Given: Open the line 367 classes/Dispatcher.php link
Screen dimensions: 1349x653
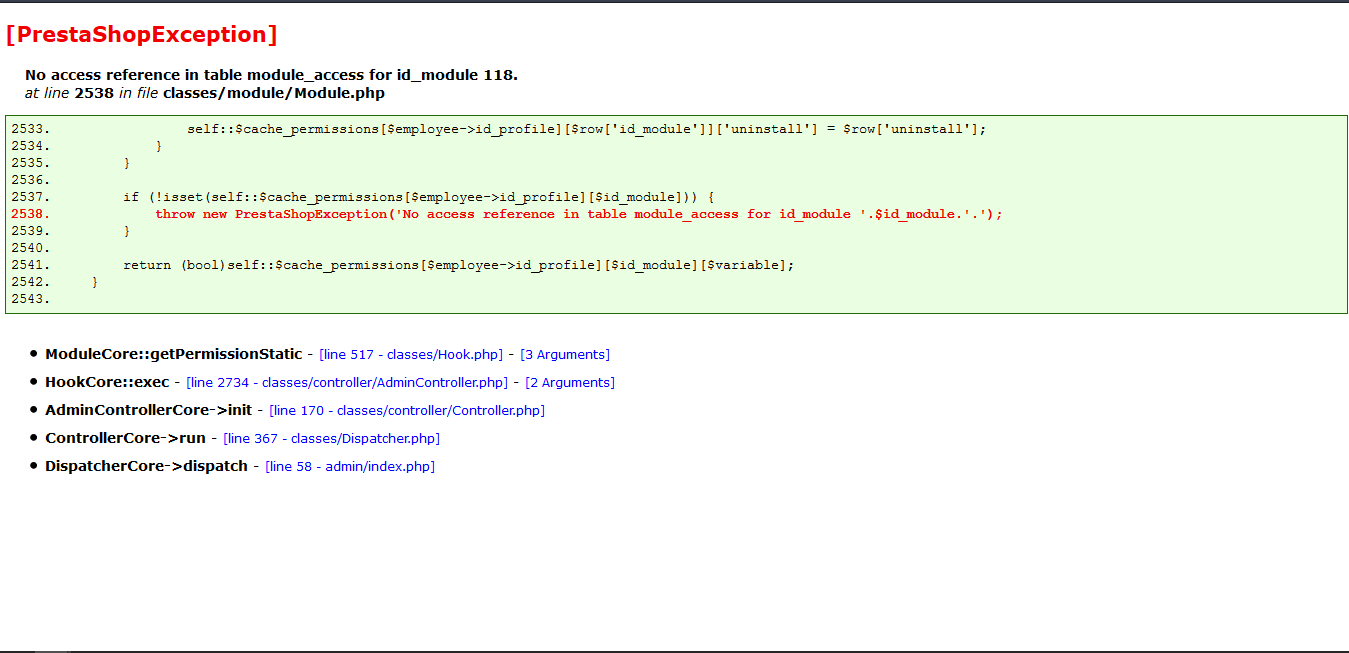Looking at the screenshot, I should click(x=331, y=439).
